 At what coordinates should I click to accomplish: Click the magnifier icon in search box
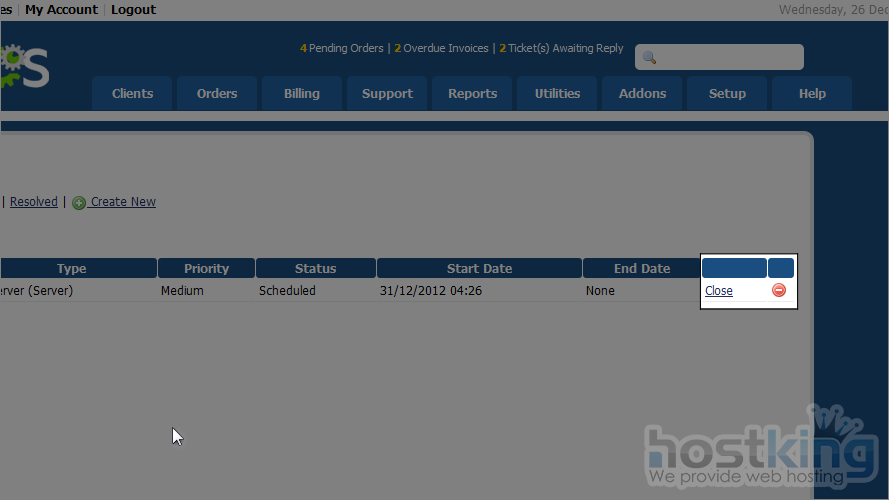click(x=649, y=58)
